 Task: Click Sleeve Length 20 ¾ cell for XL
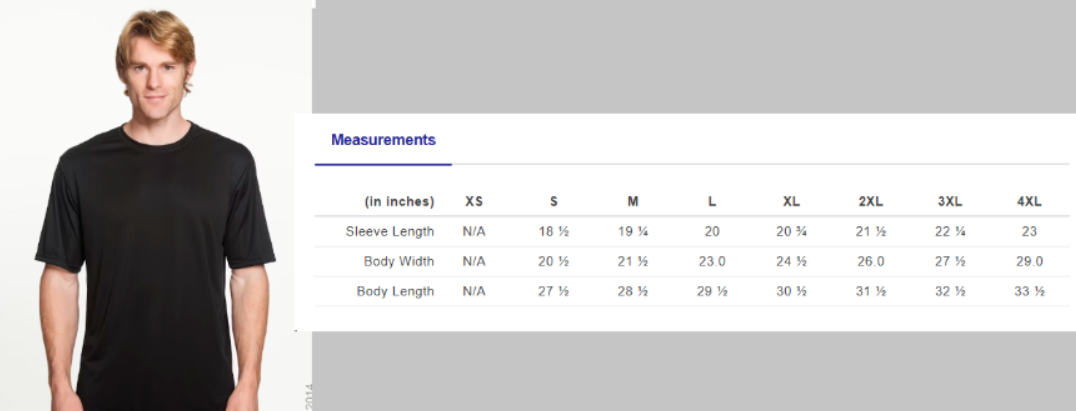(791, 231)
